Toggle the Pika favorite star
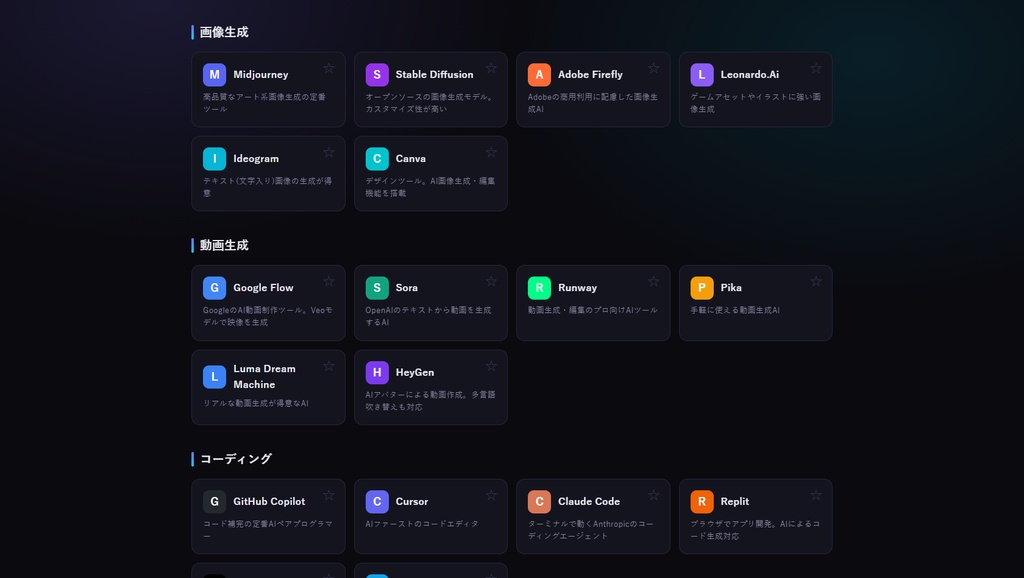Viewport: 1024px width, 578px height. (x=816, y=281)
